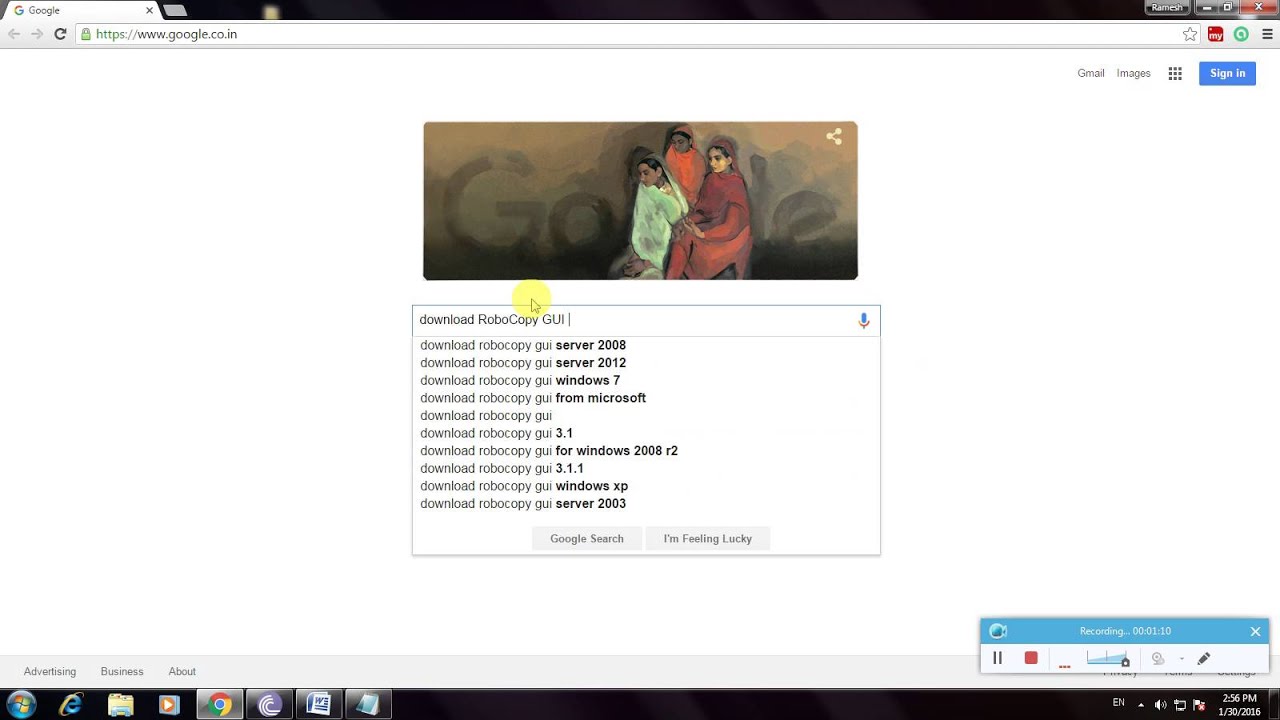Close the Google tab
Viewport: 1280px width, 720px height.
tap(151, 10)
